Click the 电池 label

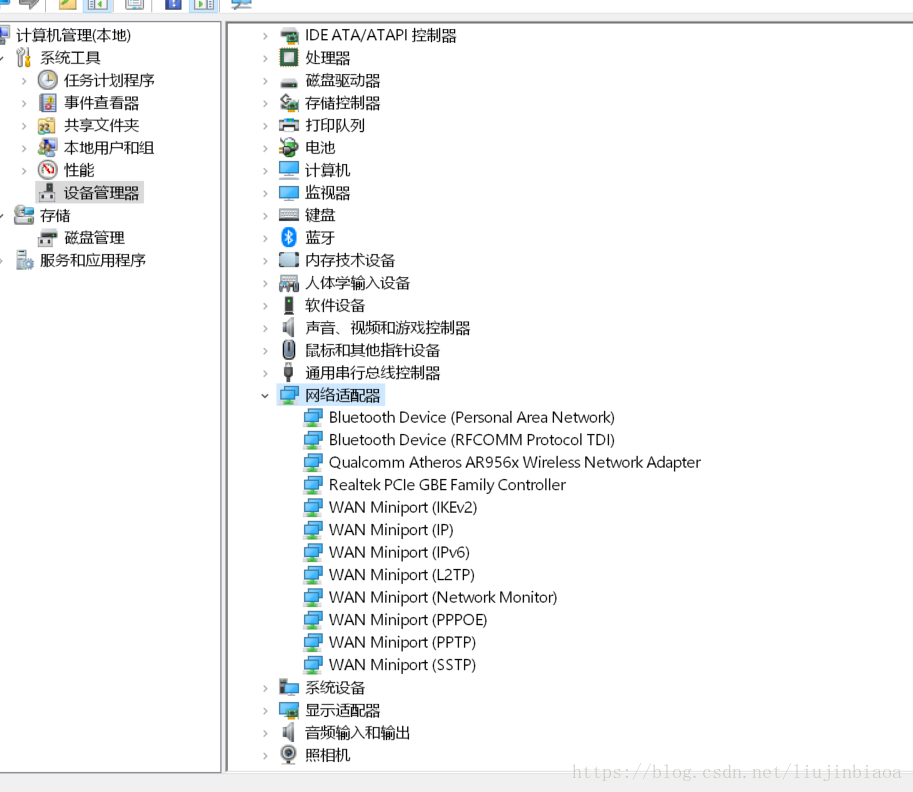coord(320,147)
